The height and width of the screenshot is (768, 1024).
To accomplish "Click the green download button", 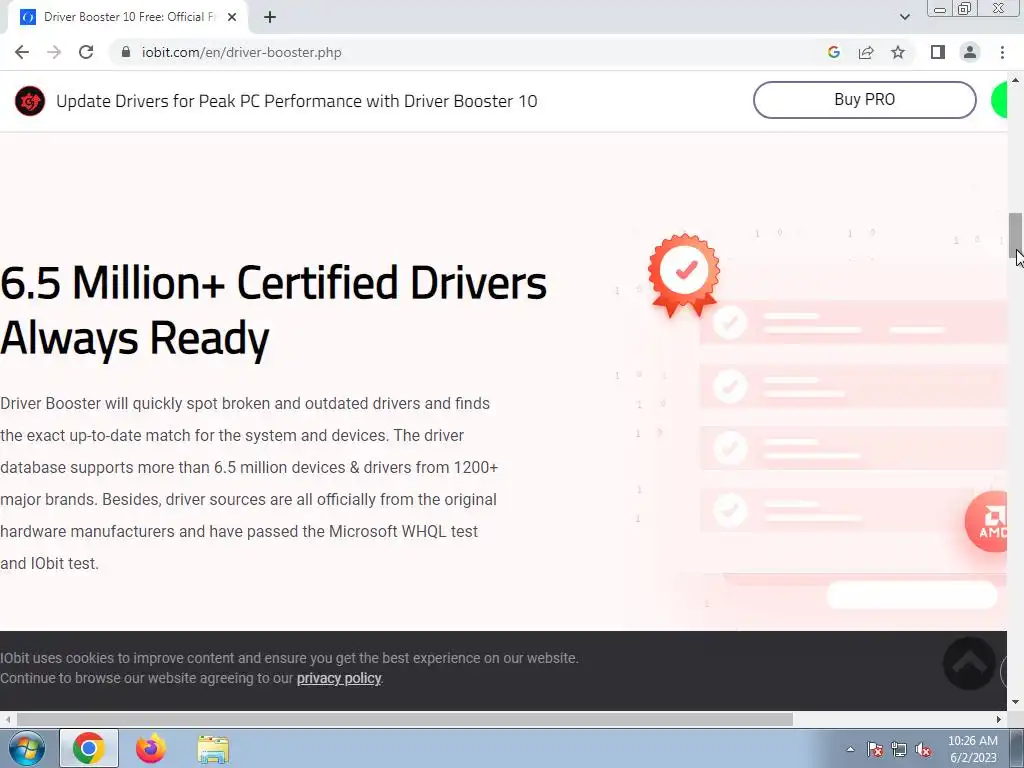I will (999, 100).
